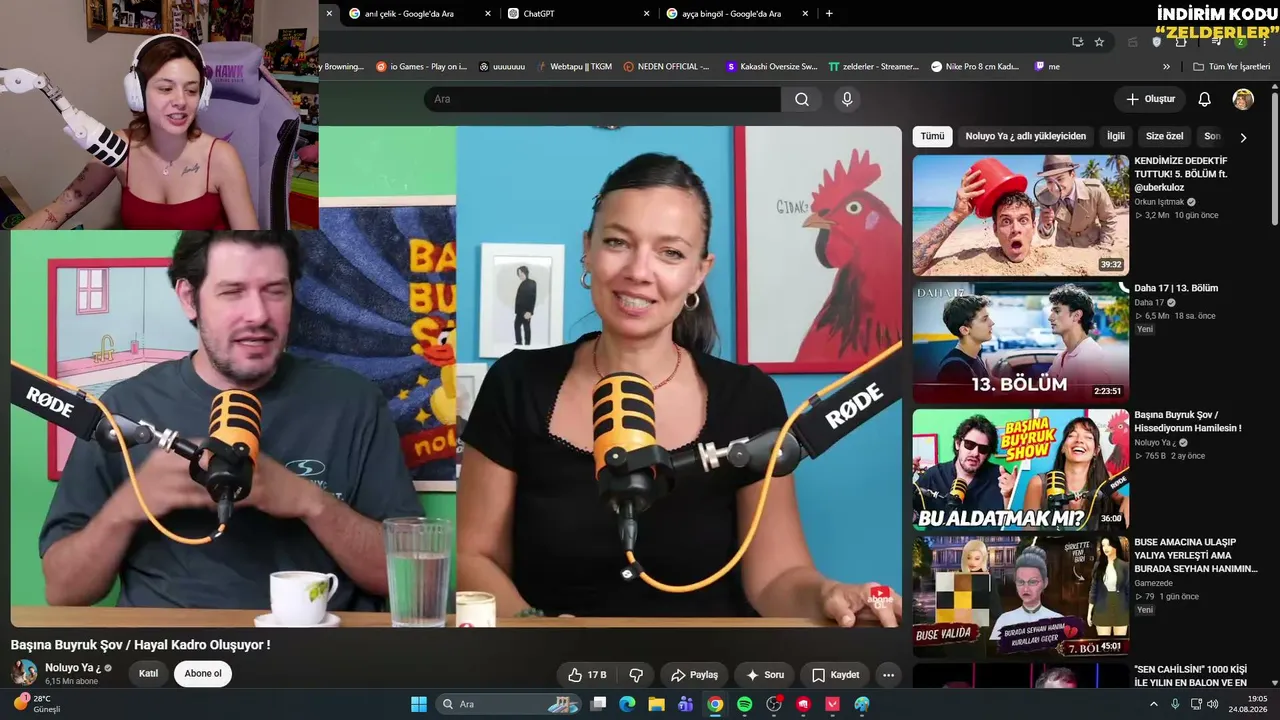Open the new tab plus button
Screen dimensions: 1280x720
click(829, 14)
